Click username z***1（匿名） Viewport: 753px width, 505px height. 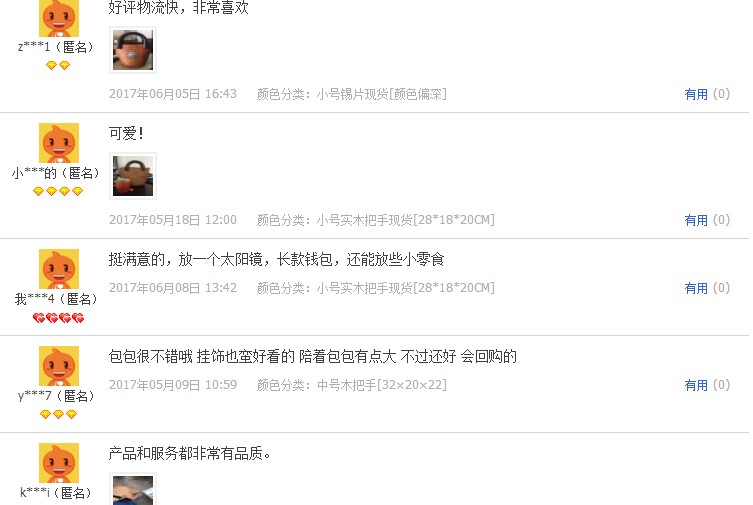point(56,47)
